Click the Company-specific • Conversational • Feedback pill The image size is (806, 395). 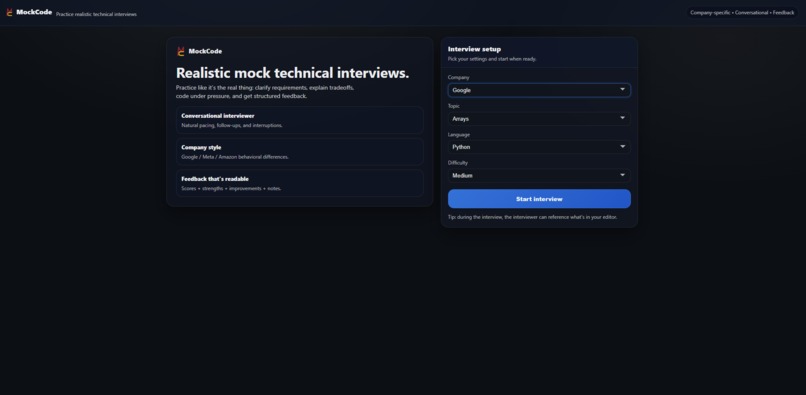coord(742,12)
